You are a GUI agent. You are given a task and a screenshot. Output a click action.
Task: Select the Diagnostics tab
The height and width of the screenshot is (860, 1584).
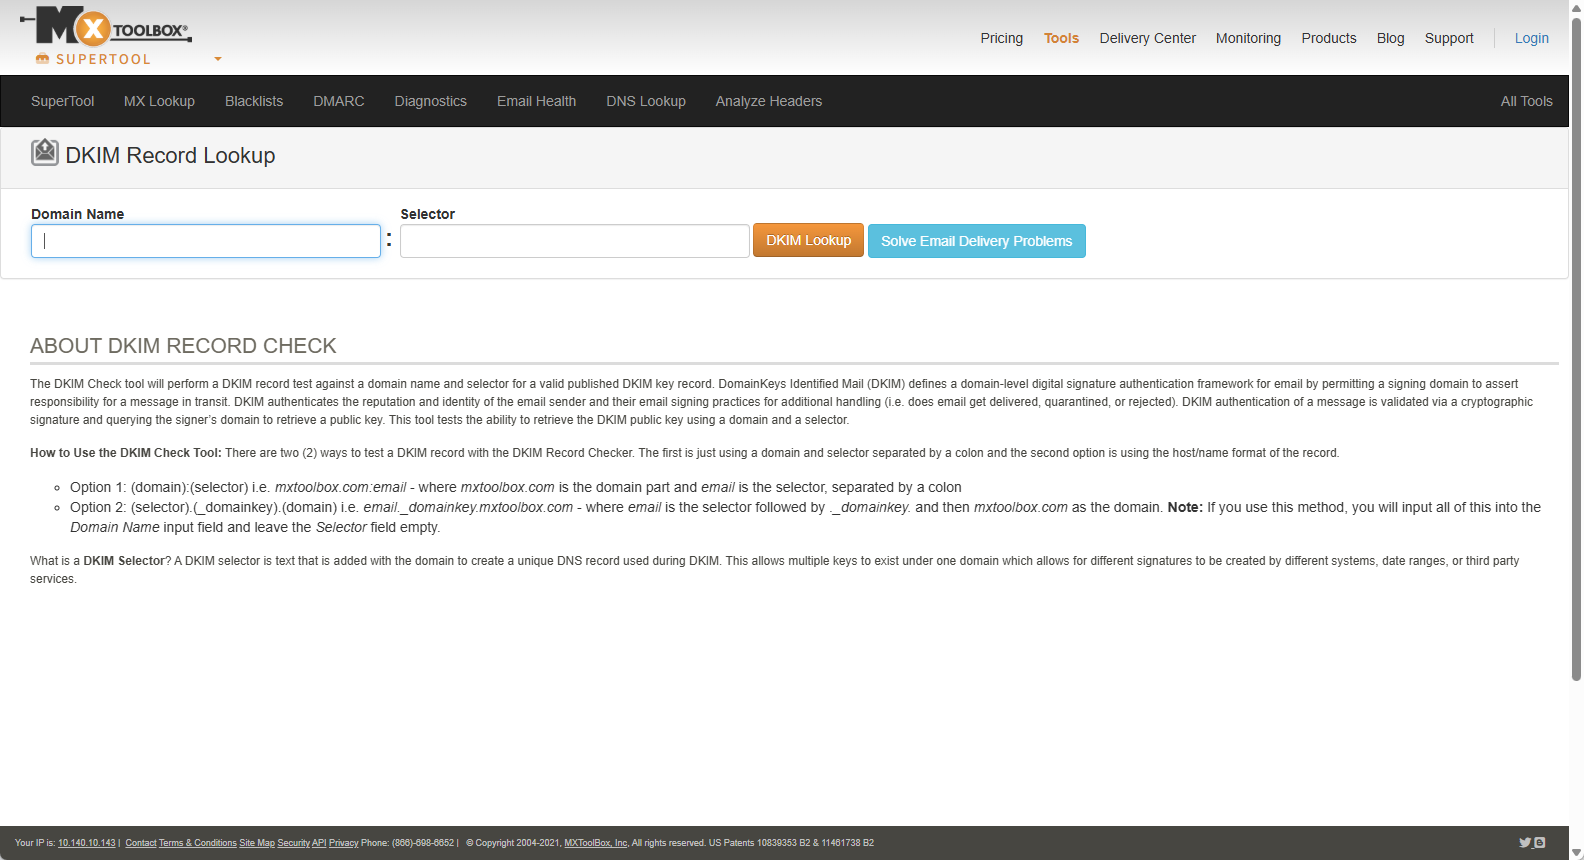431,101
